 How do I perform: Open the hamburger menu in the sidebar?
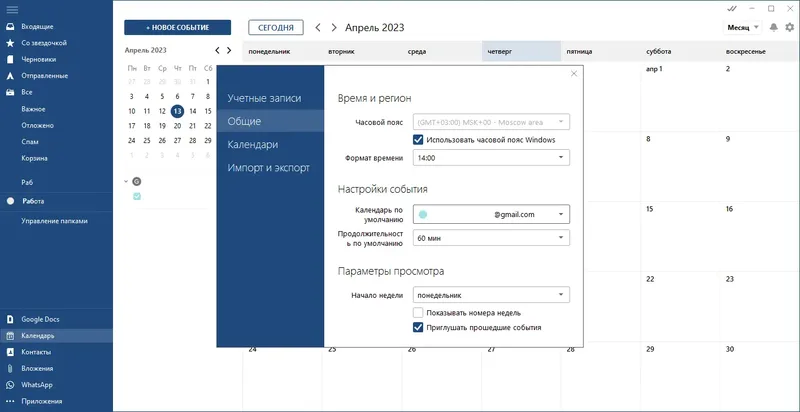click(x=12, y=10)
